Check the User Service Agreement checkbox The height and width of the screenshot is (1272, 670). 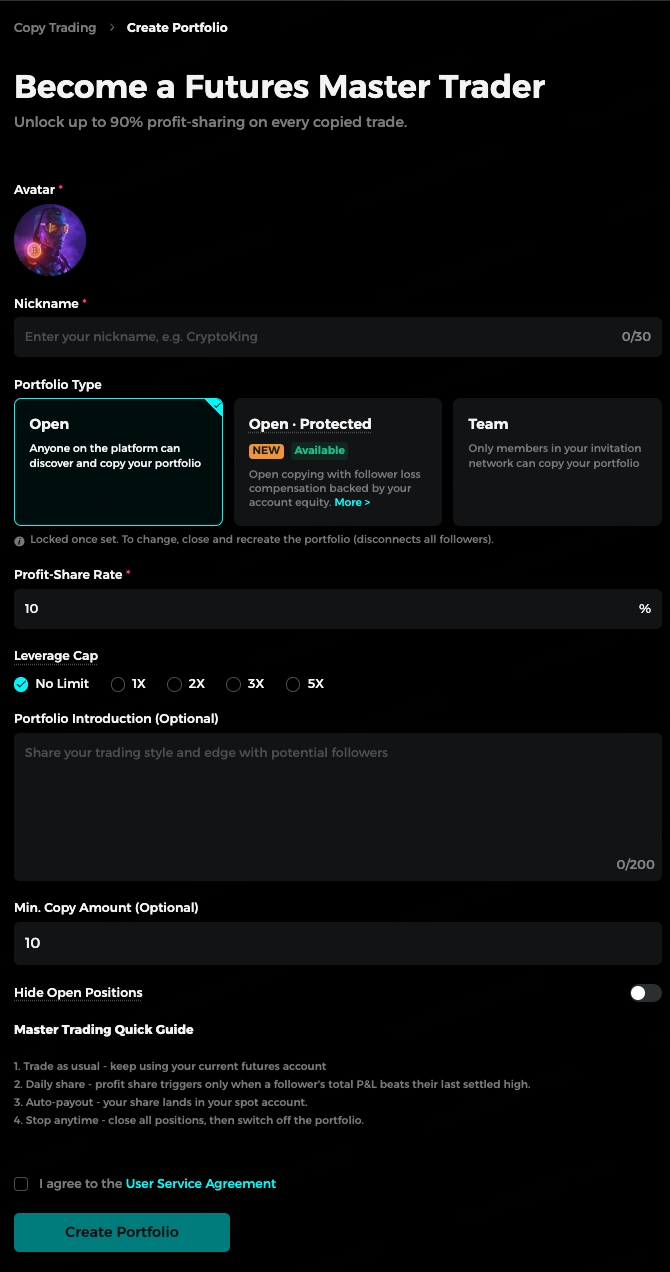point(21,1184)
